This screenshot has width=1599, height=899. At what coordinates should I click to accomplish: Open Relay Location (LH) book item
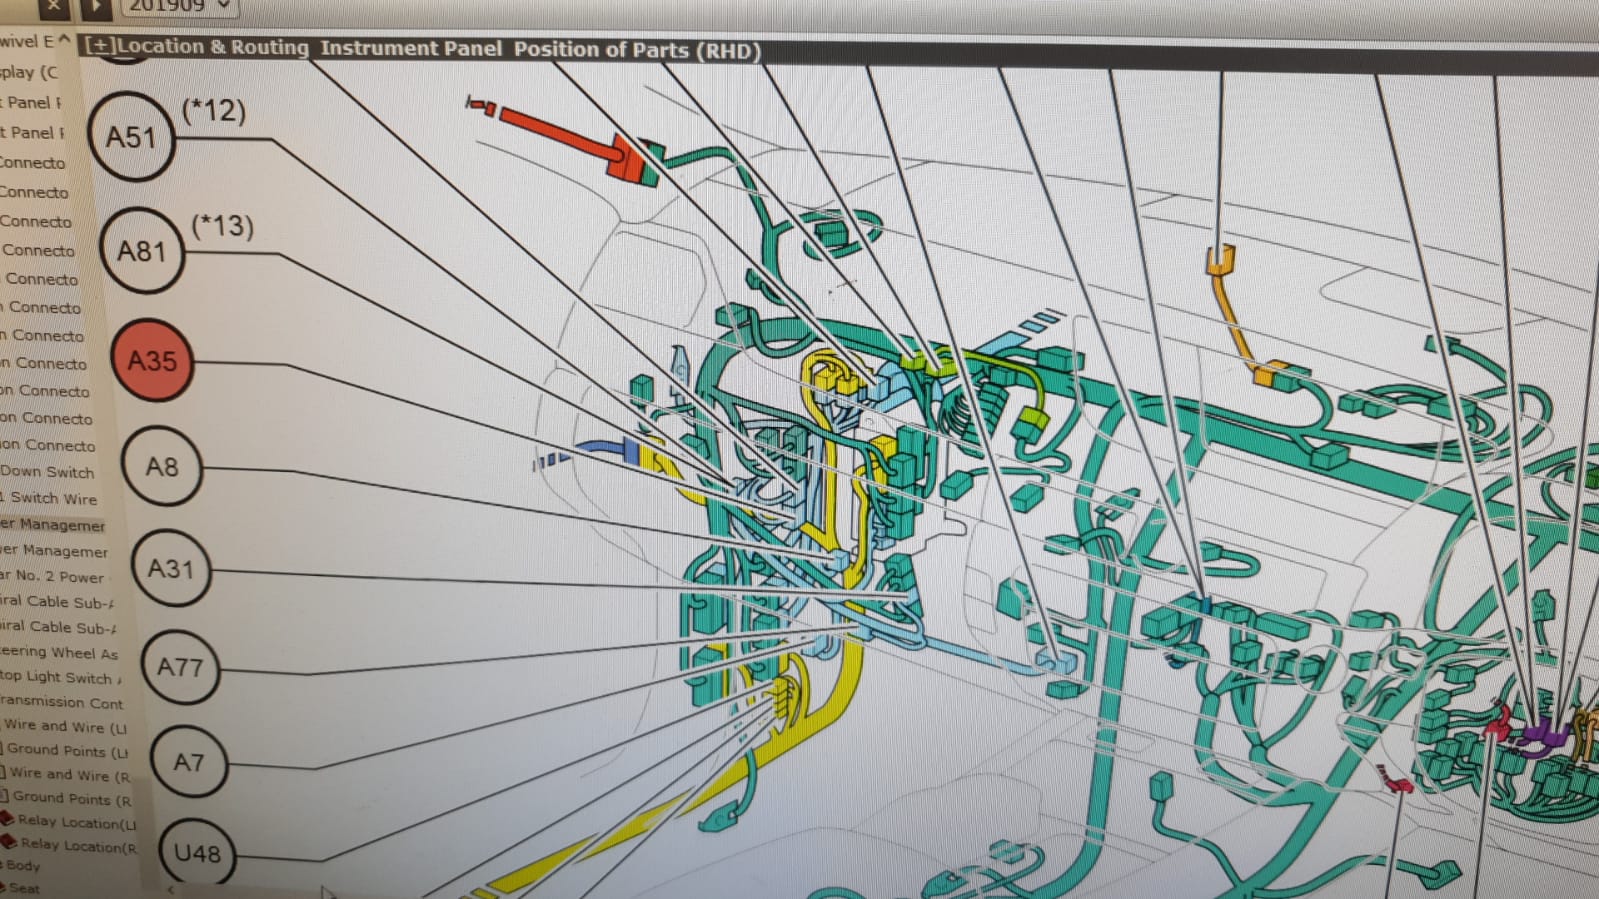pyautogui.click(x=72, y=822)
